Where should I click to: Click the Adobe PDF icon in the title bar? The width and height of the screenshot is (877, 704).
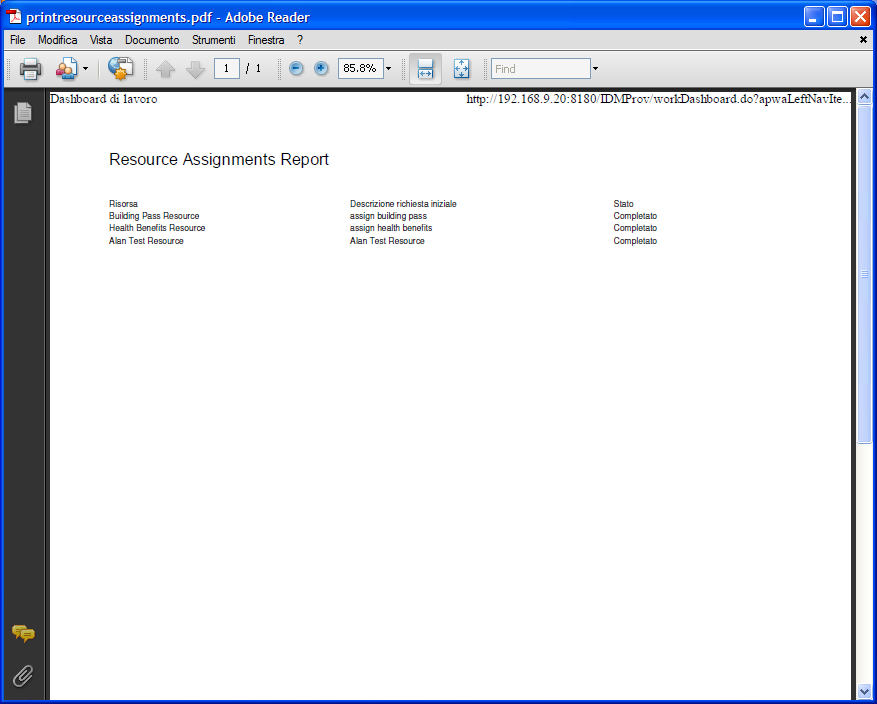14,17
